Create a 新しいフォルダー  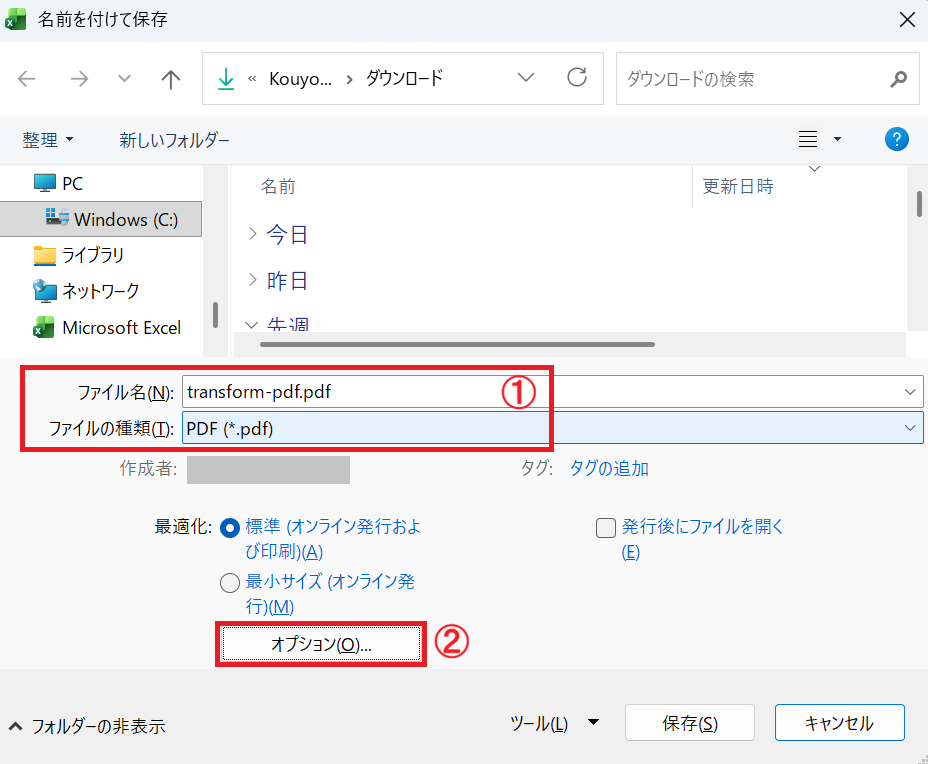(x=174, y=140)
